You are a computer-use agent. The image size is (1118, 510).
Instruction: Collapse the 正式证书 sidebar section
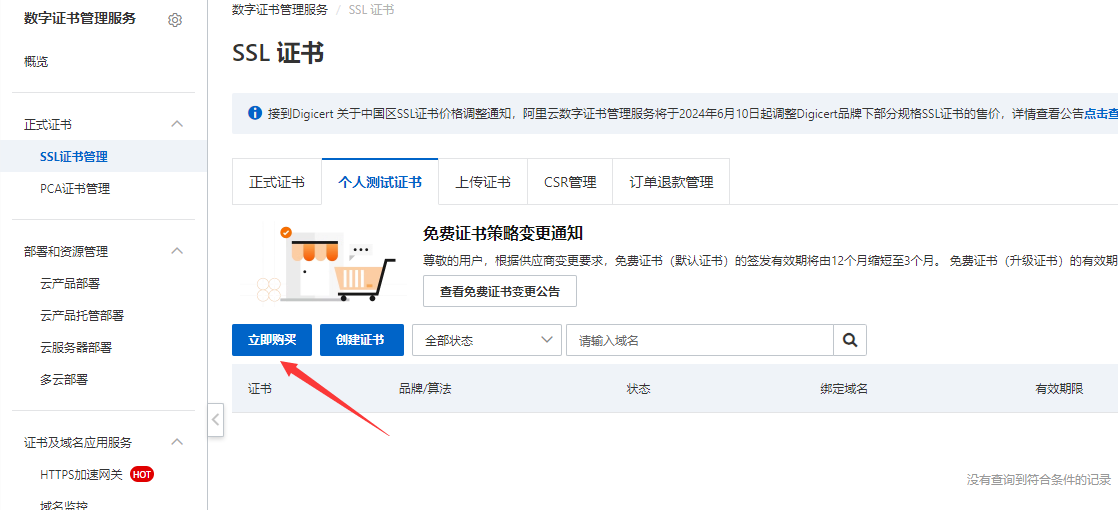click(x=177, y=124)
